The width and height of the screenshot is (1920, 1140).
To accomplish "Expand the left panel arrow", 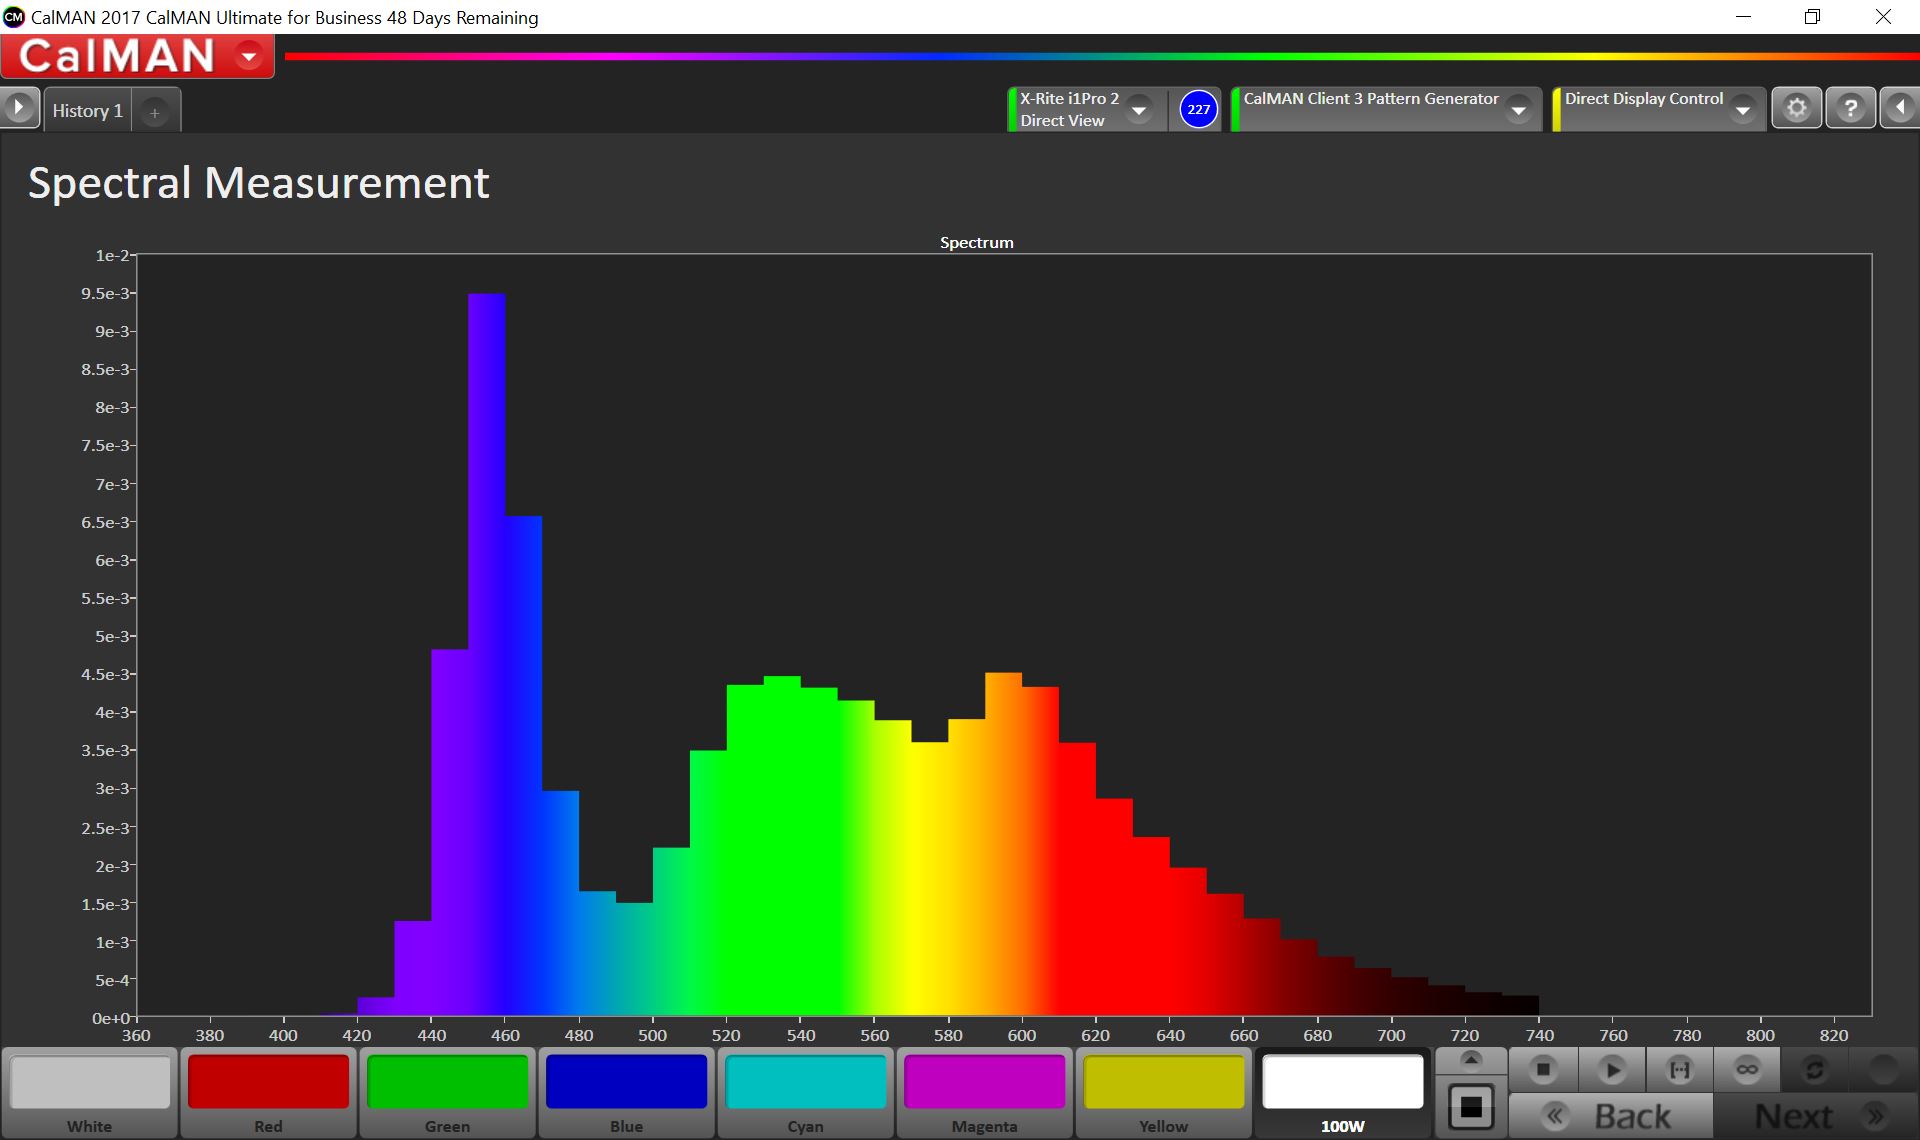I will pos(19,108).
